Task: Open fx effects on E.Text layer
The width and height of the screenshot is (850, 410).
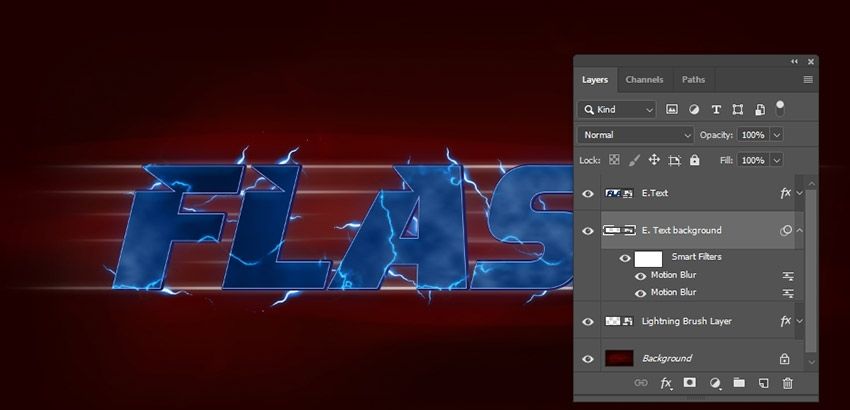Action: (785, 193)
